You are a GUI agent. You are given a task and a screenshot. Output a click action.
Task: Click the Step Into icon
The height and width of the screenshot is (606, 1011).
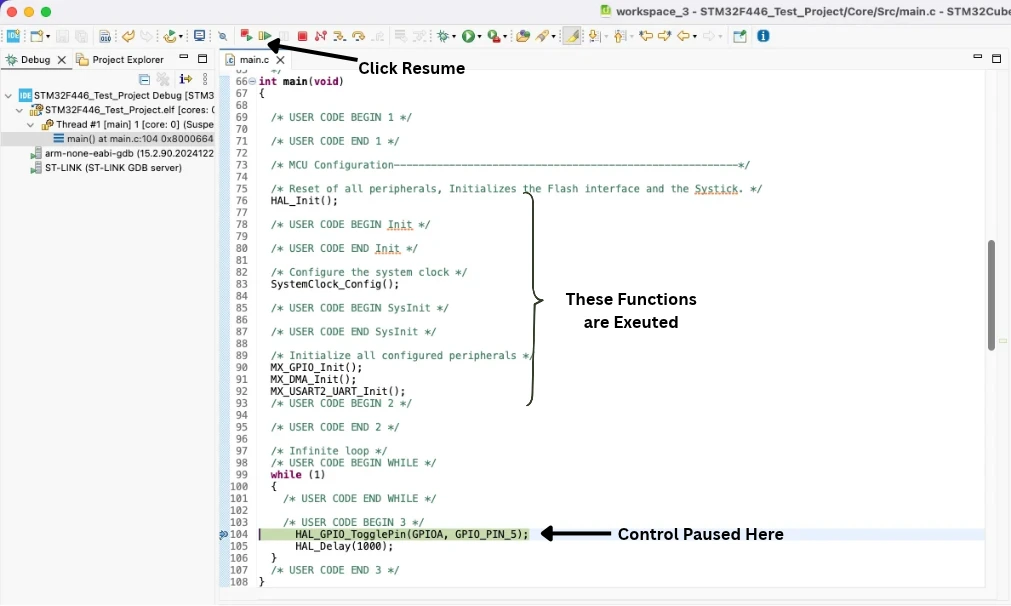pos(339,36)
